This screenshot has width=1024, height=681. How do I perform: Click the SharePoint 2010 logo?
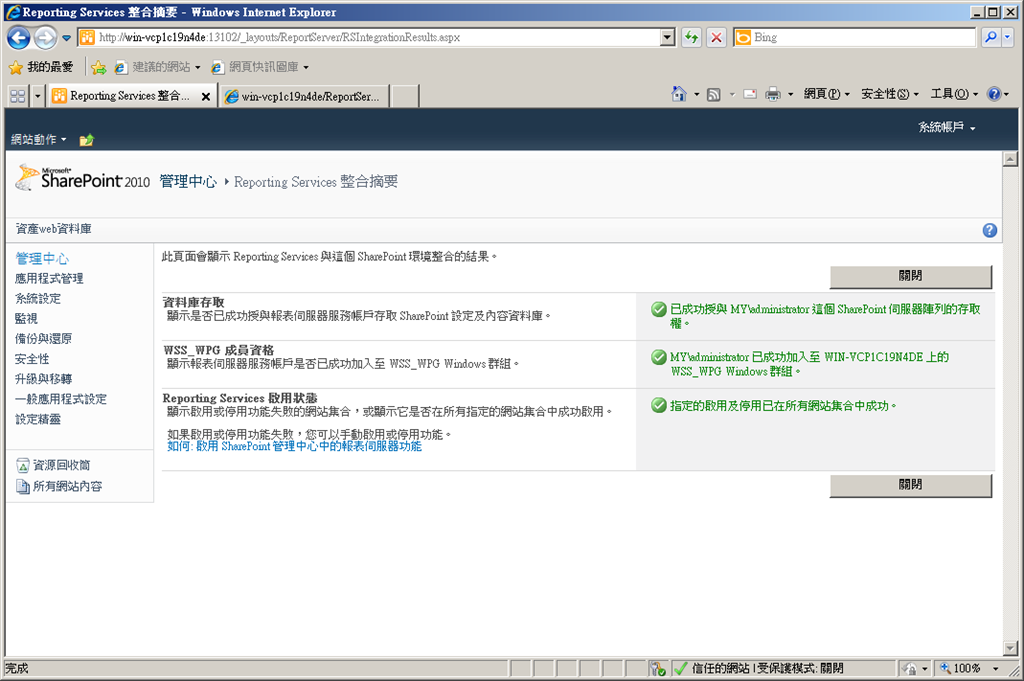pyautogui.click(x=83, y=178)
